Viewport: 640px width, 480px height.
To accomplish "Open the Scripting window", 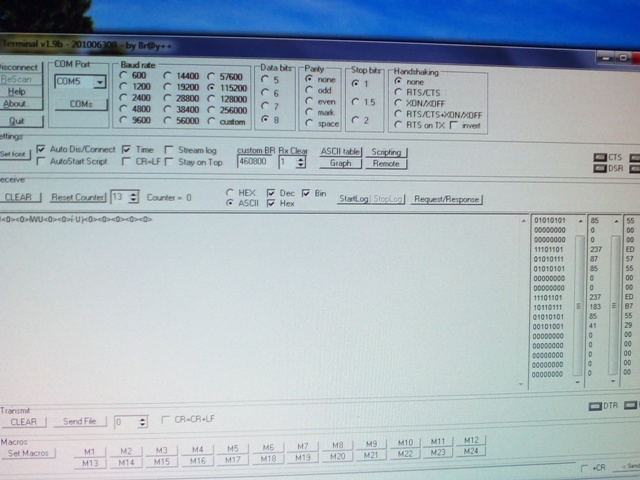I will coord(386,152).
